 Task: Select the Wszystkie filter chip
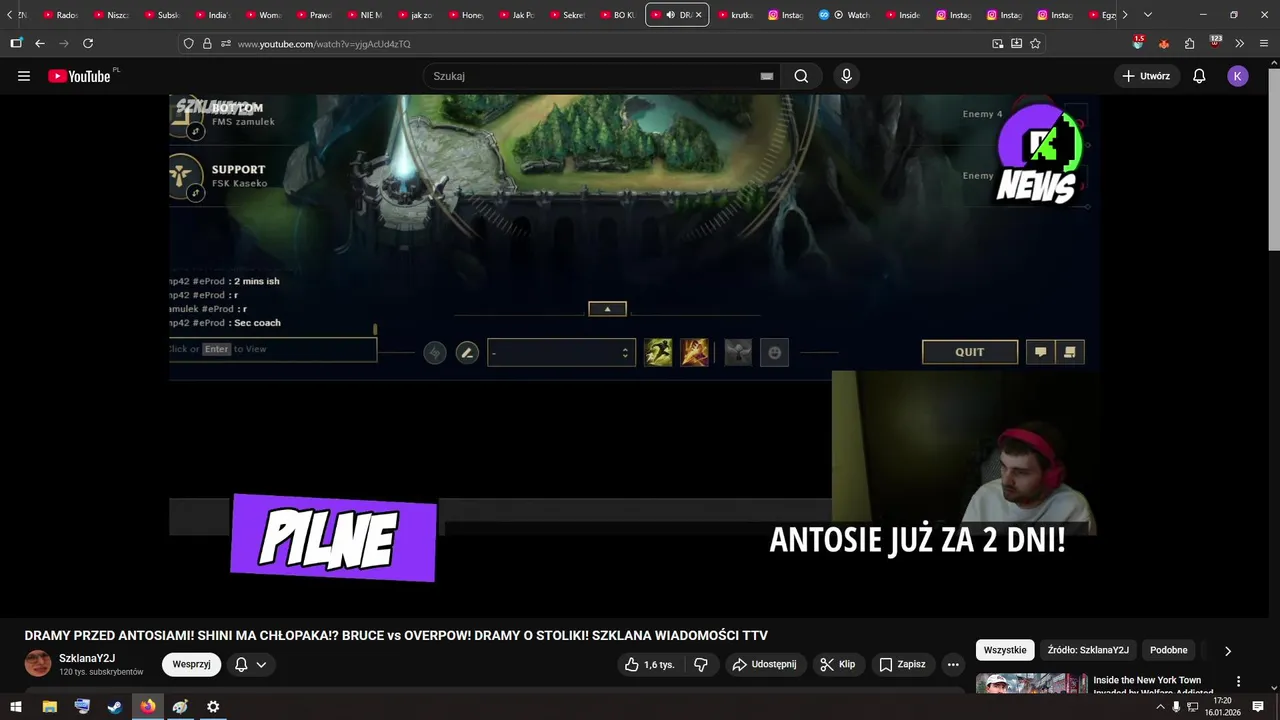click(x=1005, y=650)
